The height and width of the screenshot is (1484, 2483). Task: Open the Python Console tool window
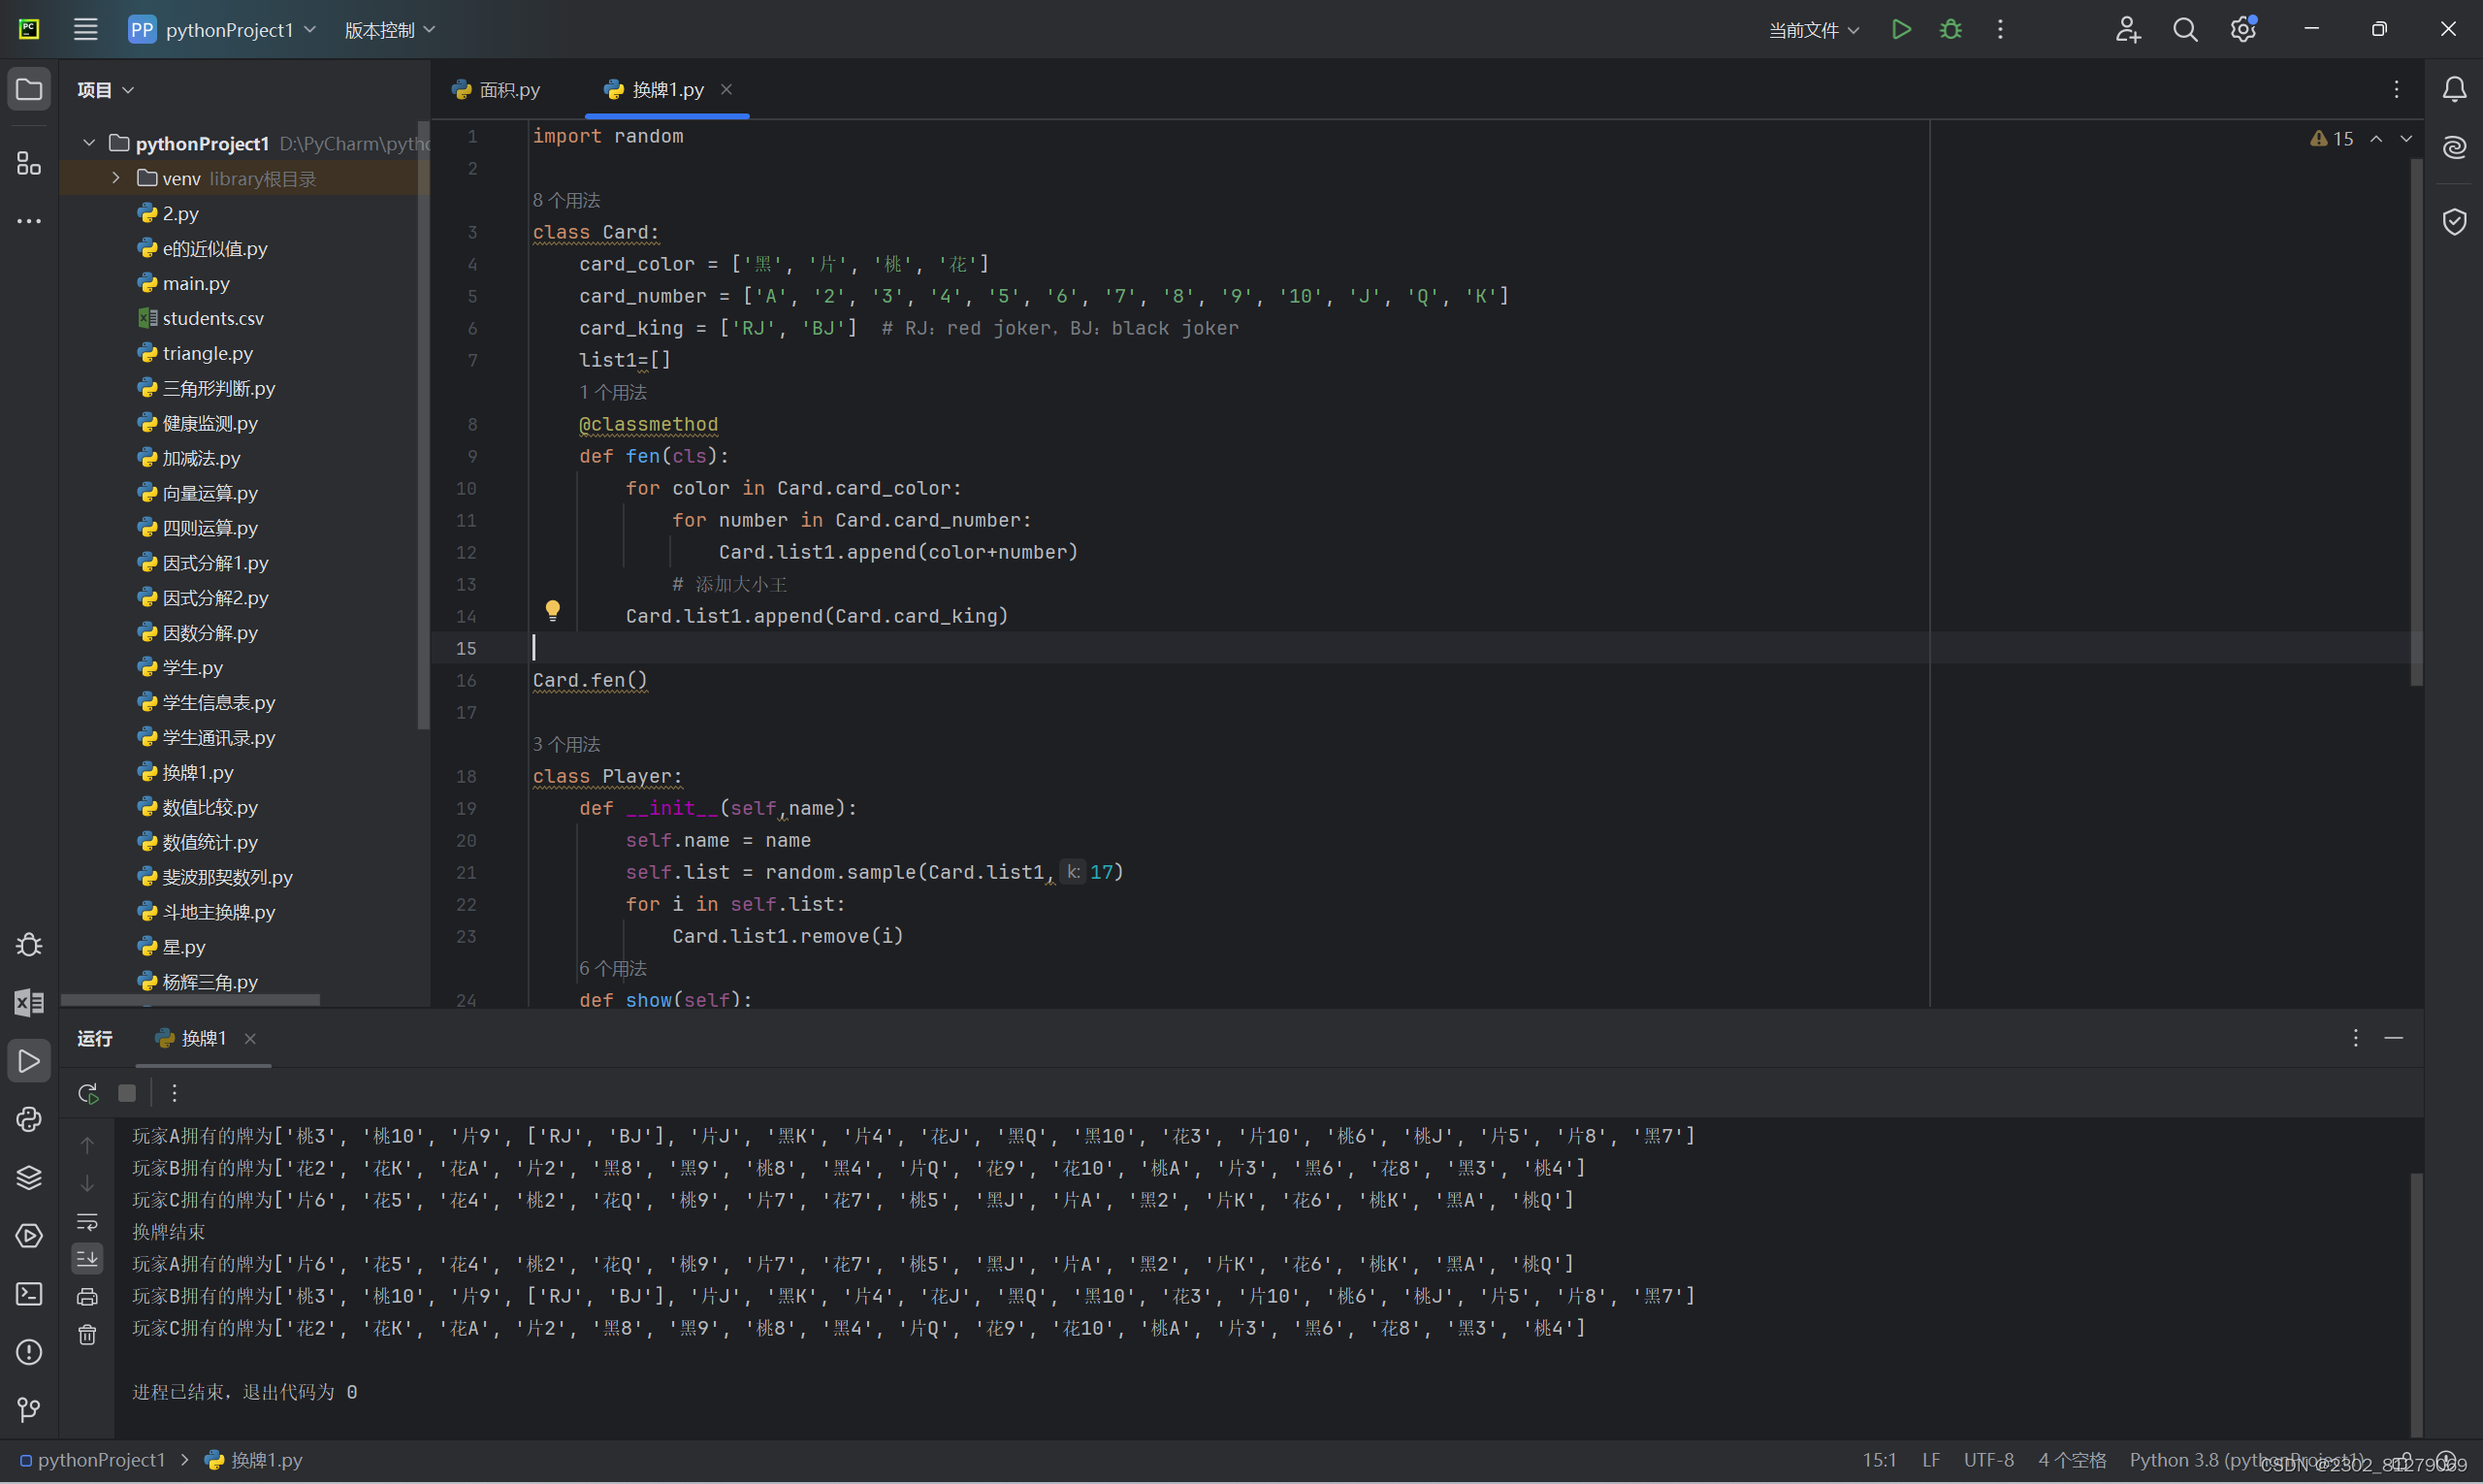coord(29,1119)
